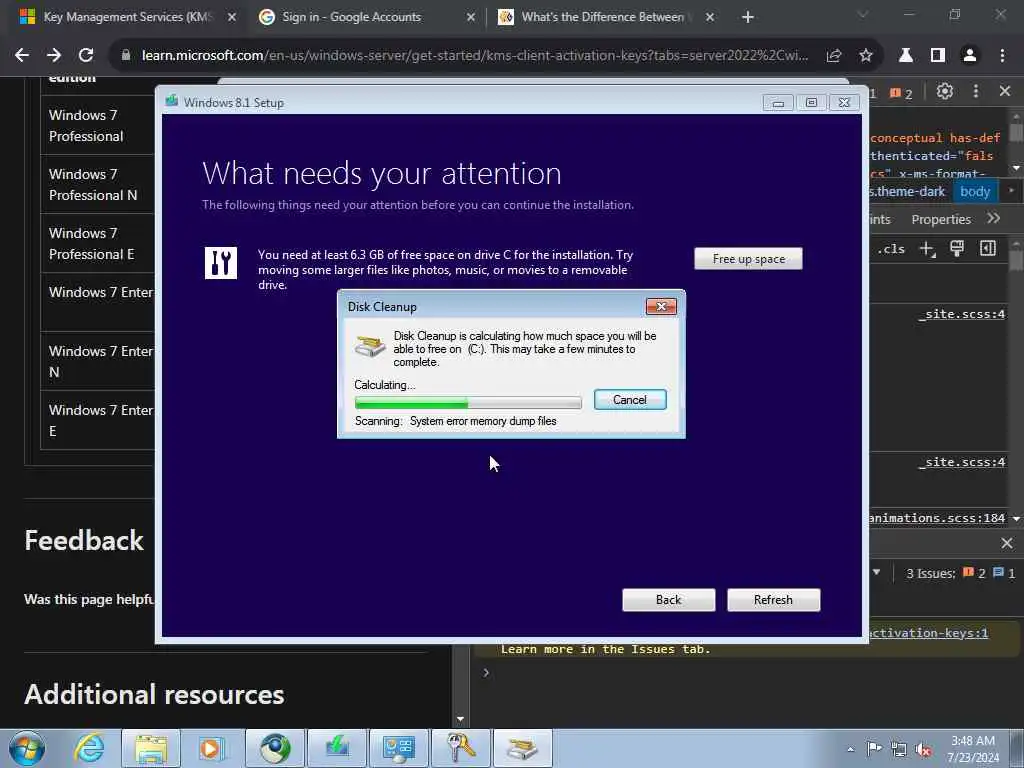1024x768 pixels.
Task: Open log level dropdown arrow in console
Action: [x=876, y=573]
